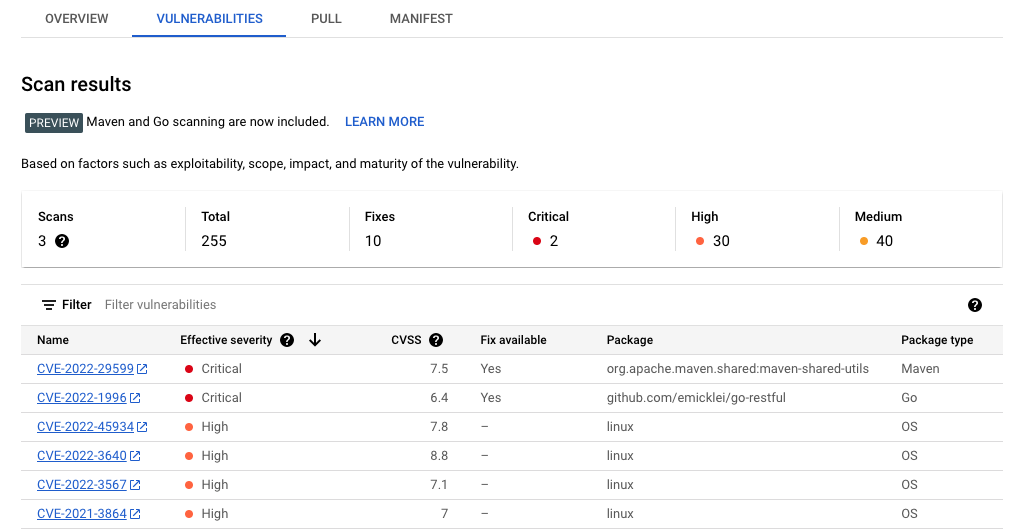Select the Vulnerabilities tab
This screenshot has height=531, width=1023.
209,19
